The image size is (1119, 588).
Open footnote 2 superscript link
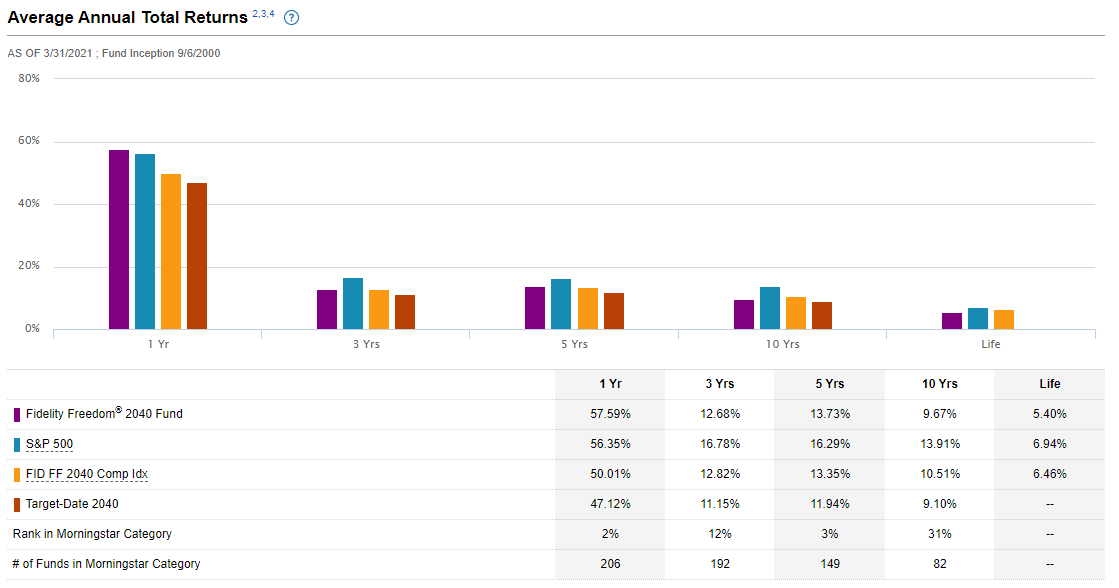point(256,13)
